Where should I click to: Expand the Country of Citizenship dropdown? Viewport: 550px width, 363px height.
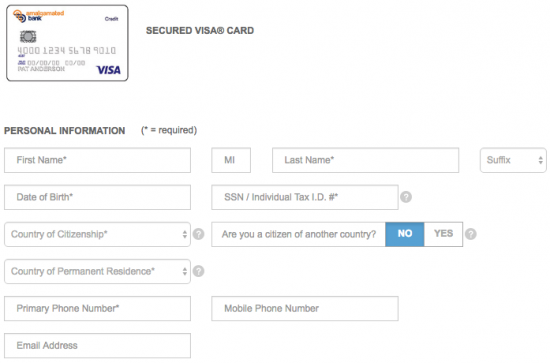tap(98, 234)
